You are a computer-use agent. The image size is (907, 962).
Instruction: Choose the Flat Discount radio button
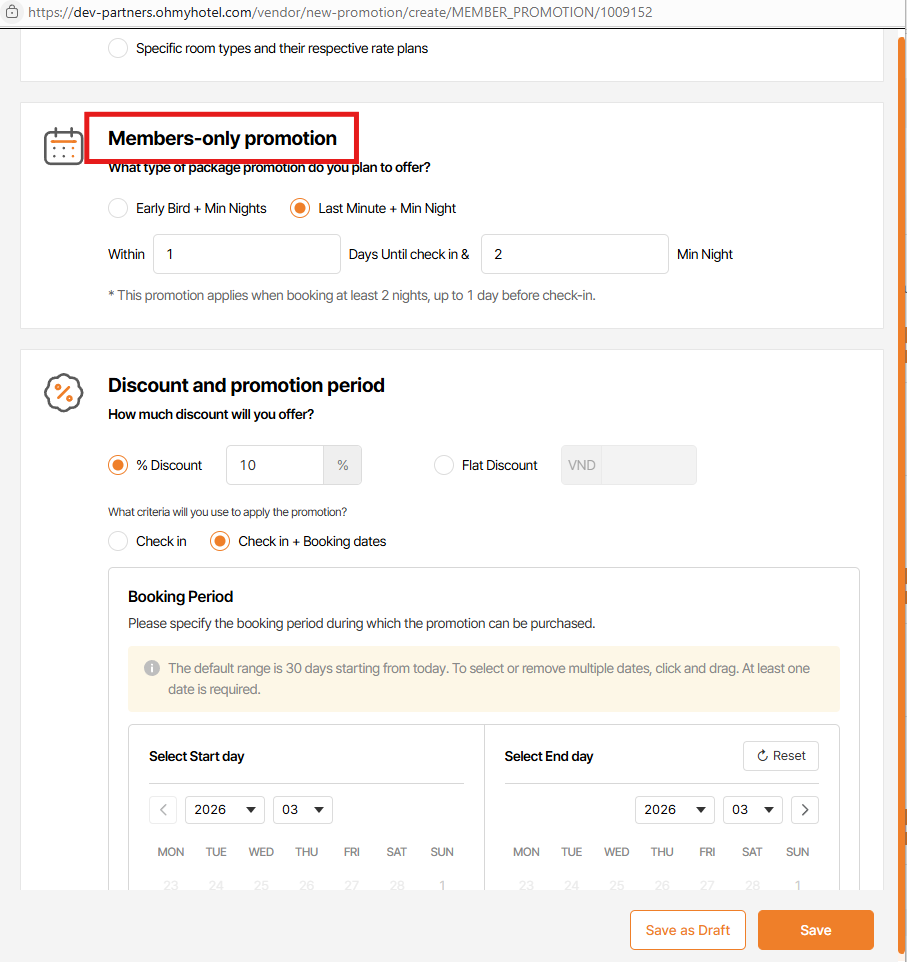coord(444,465)
